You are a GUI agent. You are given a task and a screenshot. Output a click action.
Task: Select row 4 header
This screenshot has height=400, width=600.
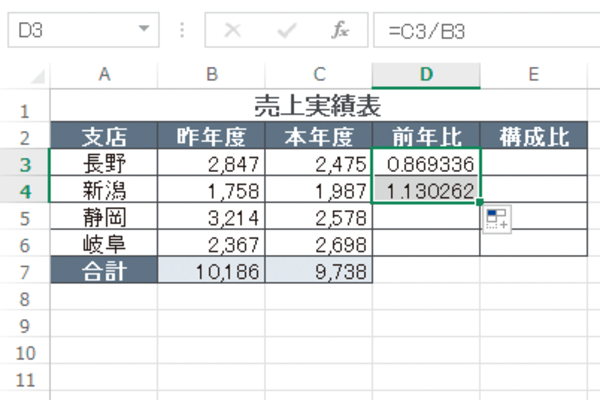click(25, 189)
